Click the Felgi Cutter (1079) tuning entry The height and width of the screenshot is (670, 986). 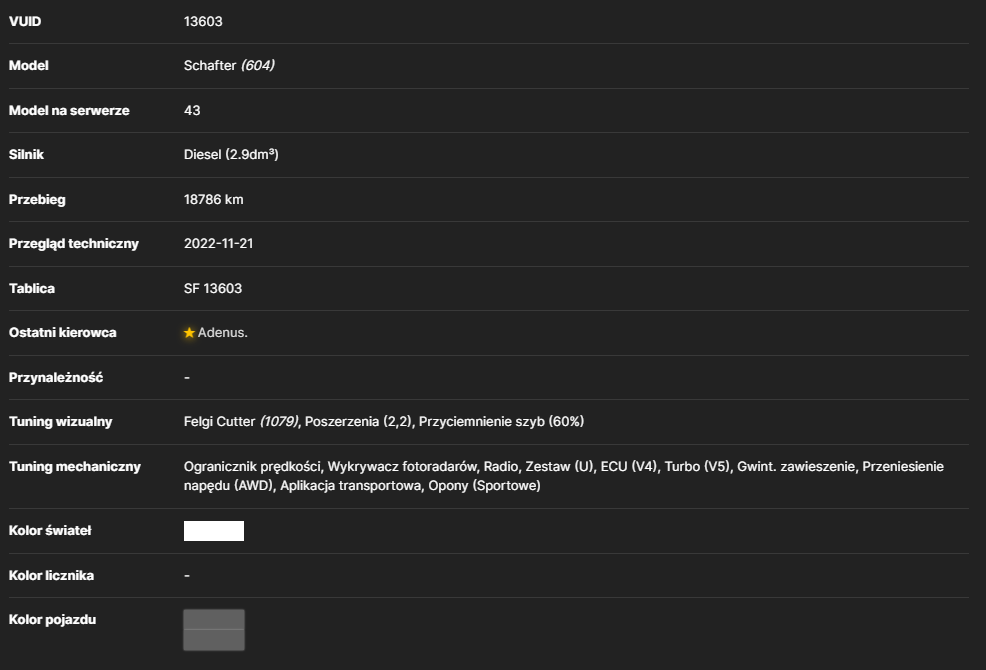pyautogui.click(x=241, y=422)
